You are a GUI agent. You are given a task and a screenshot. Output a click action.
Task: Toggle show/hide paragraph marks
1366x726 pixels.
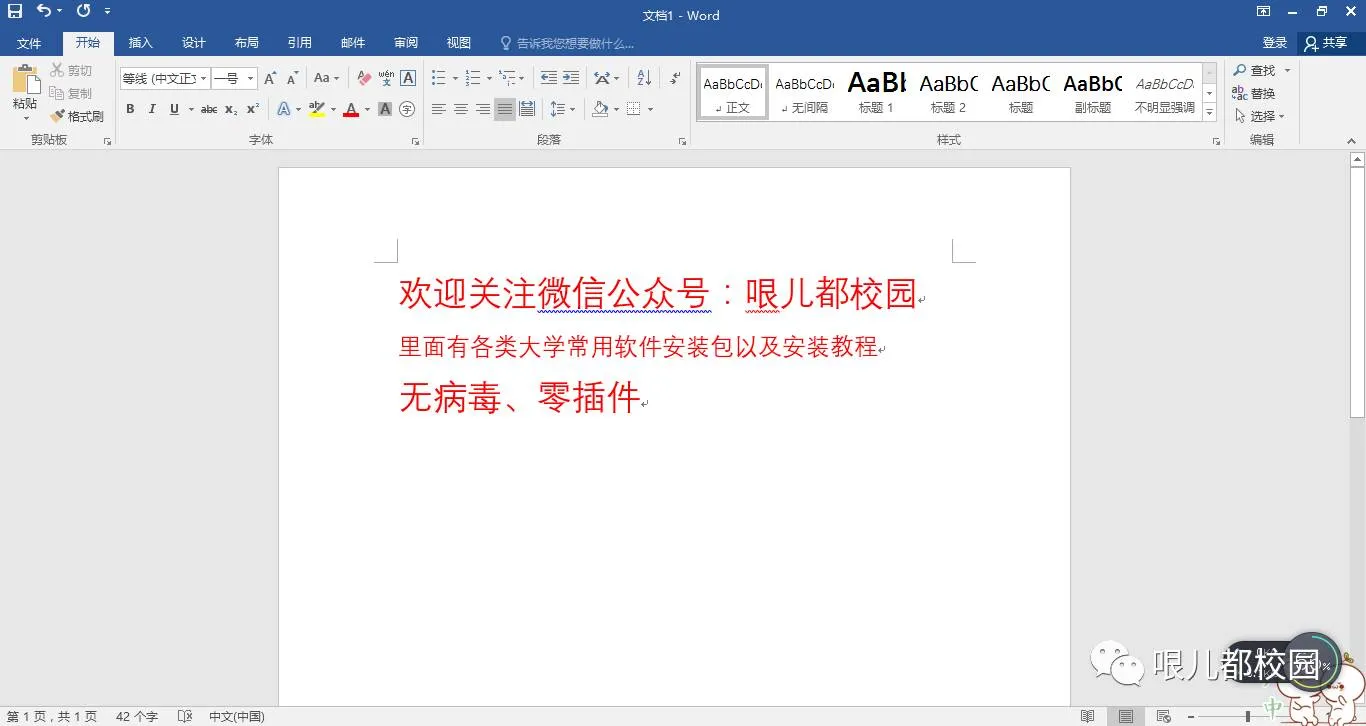(675, 78)
